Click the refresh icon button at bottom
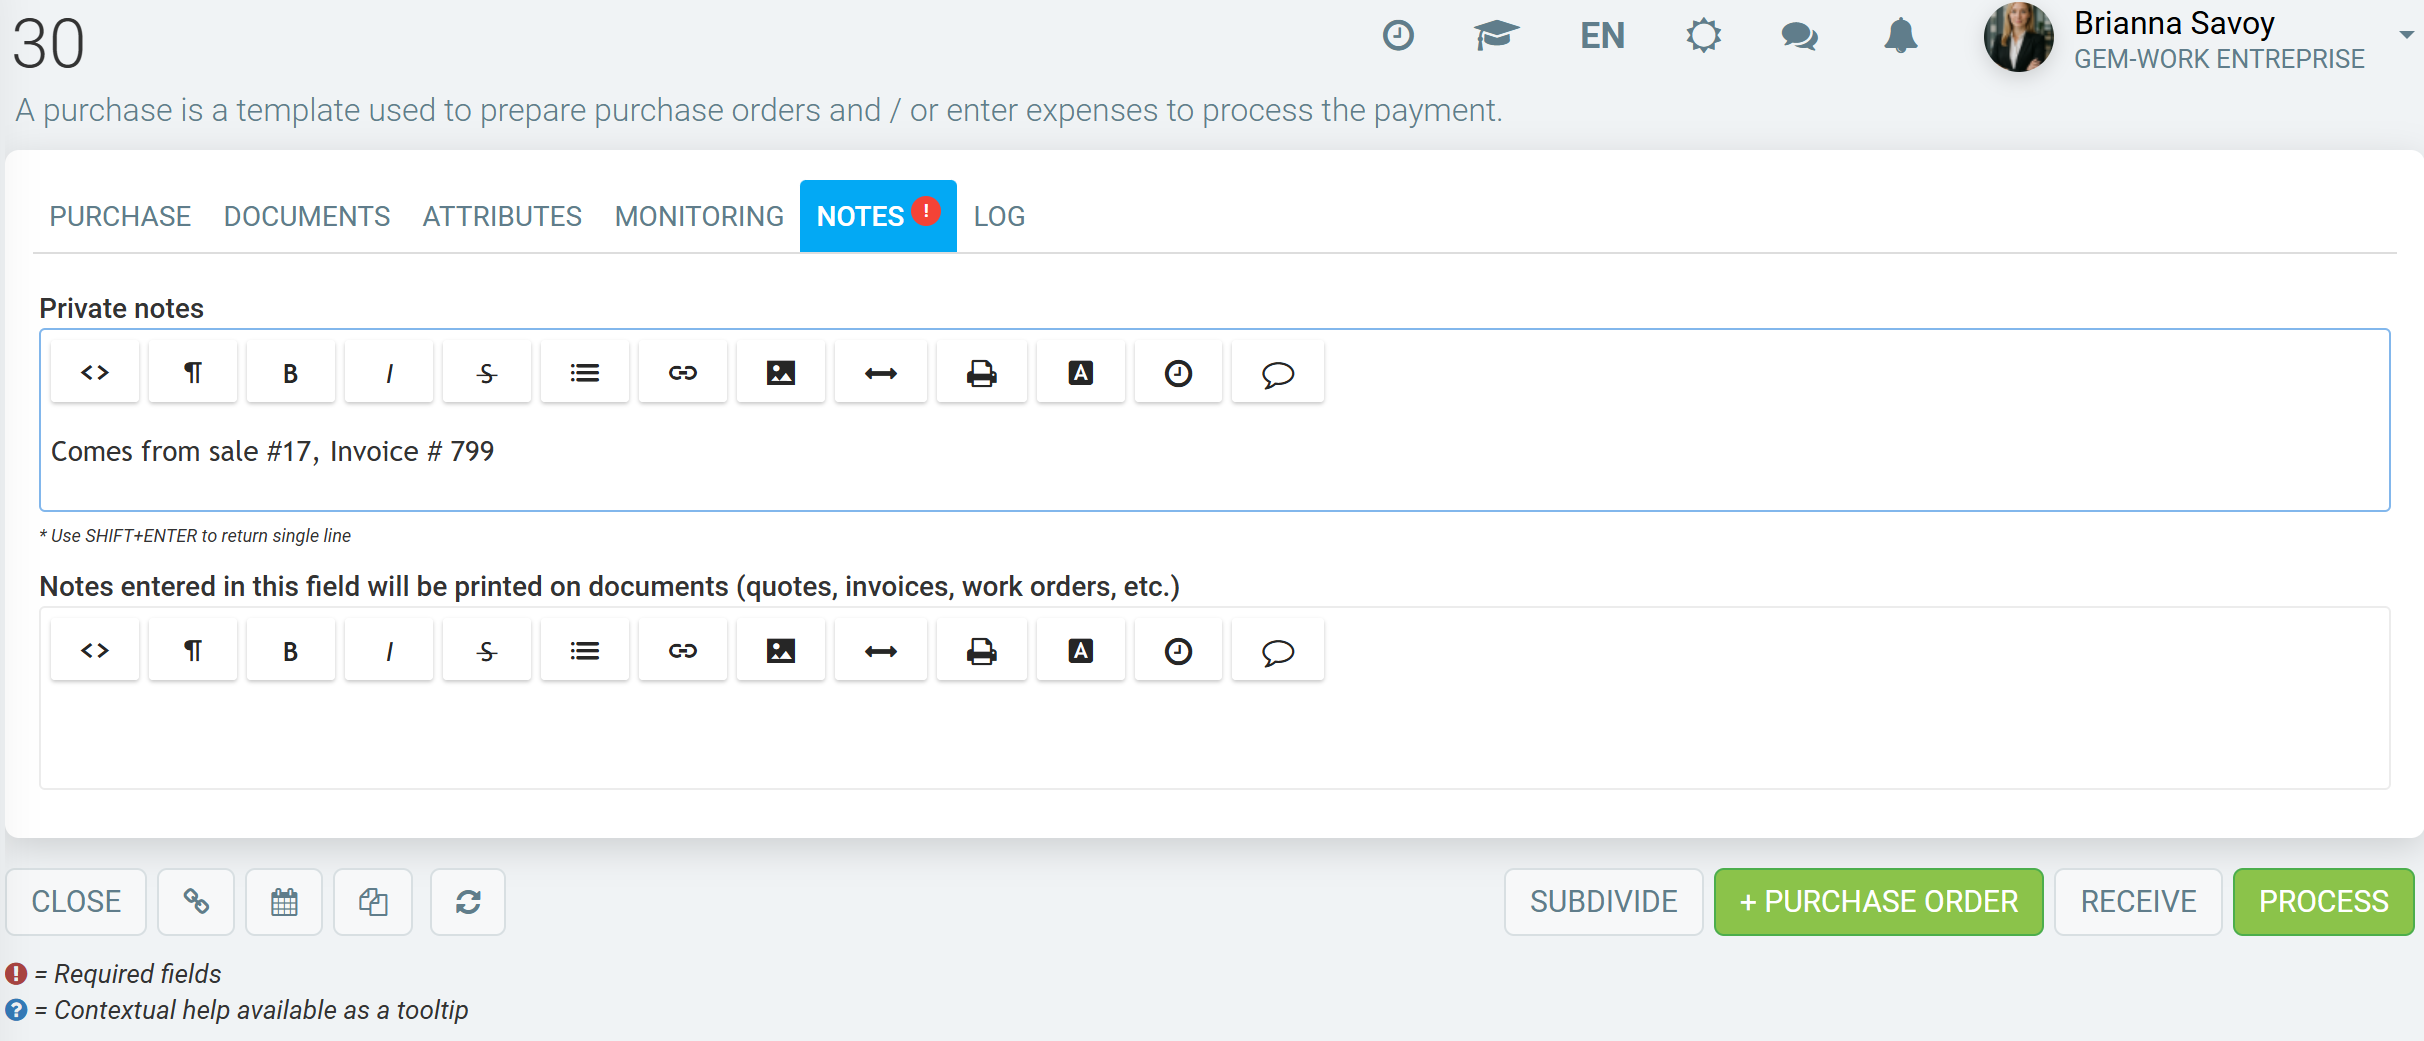Image resolution: width=2424 pixels, height=1041 pixels. (468, 902)
